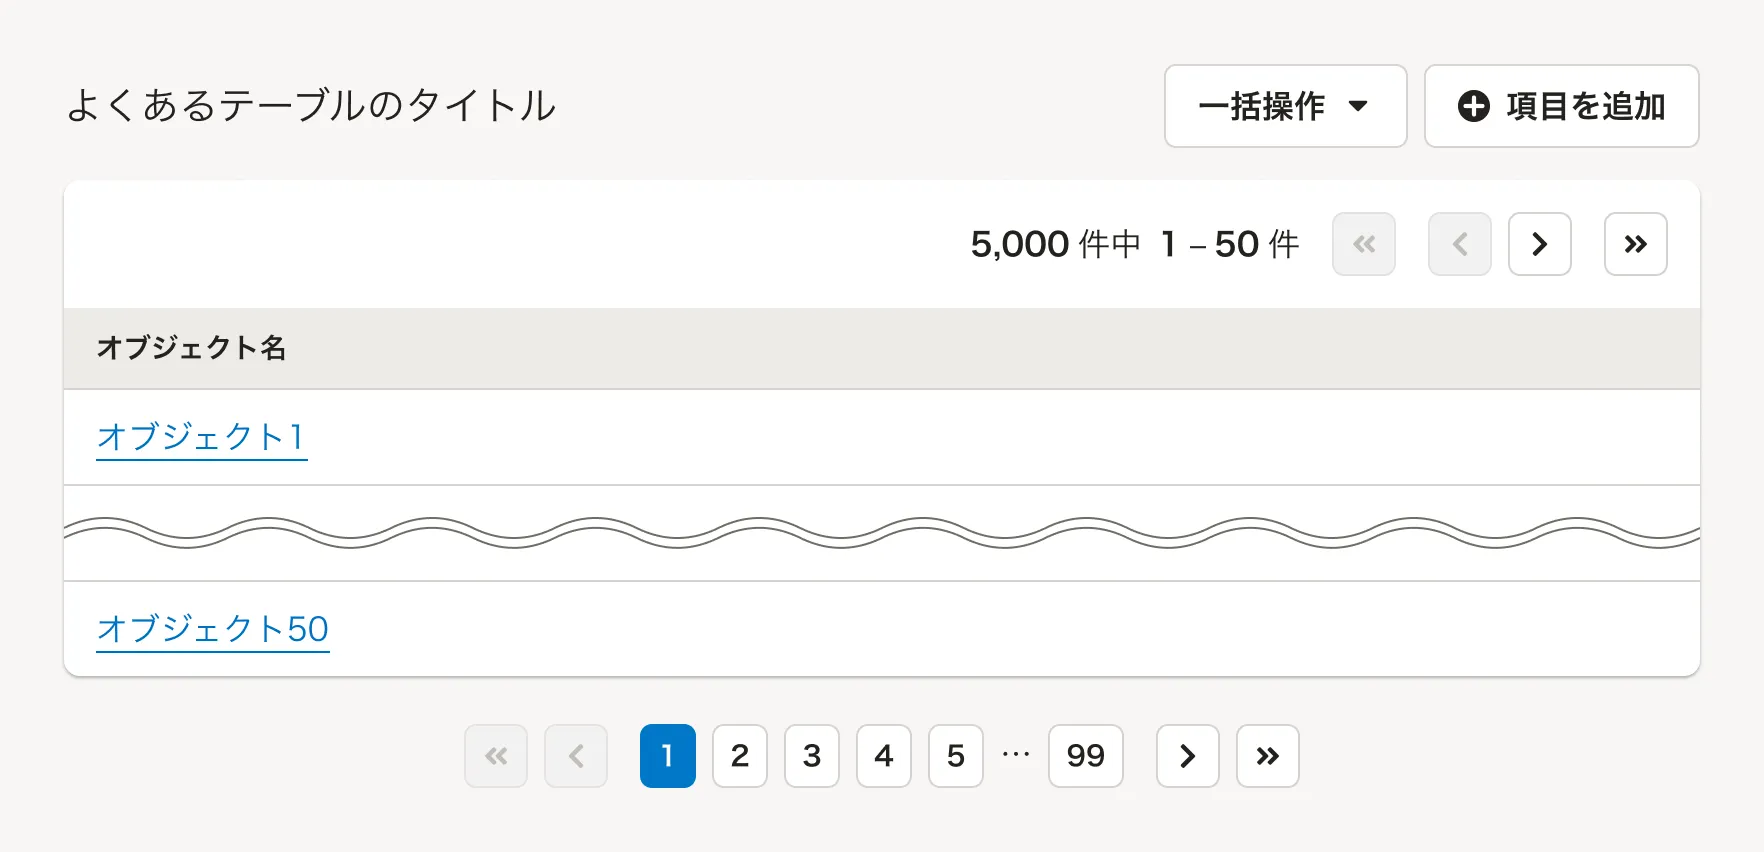Screen dimensions: 1764x852
Task: Click top first-page double chevron
Action: (x=1363, y=244)
